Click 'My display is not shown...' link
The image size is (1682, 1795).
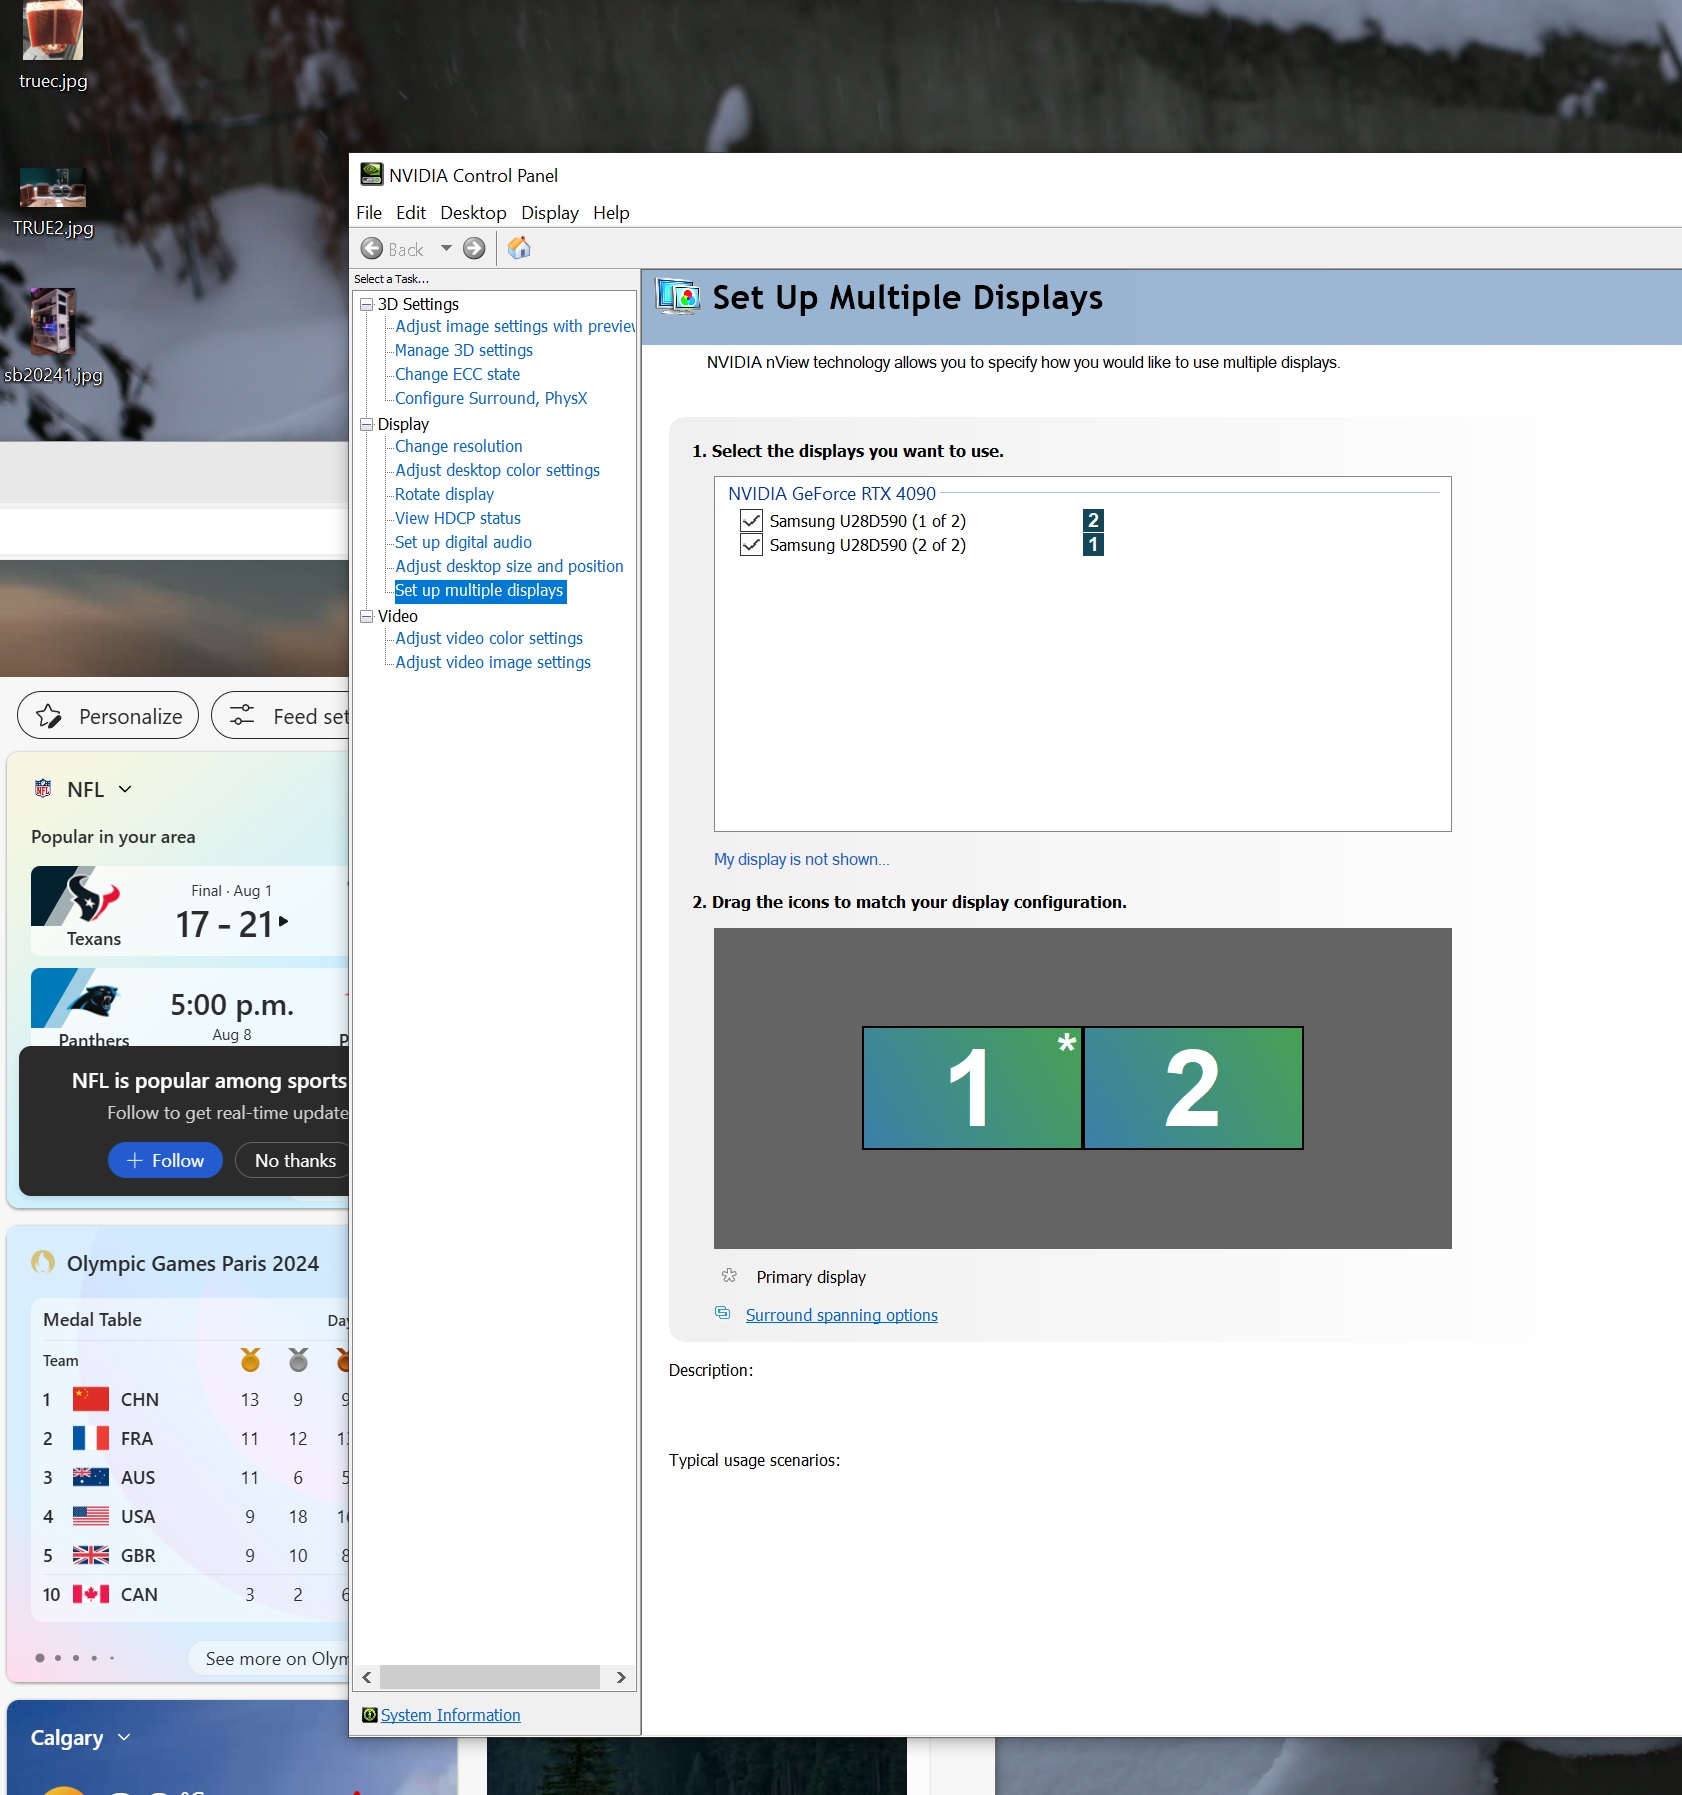[x=801, y=859]
